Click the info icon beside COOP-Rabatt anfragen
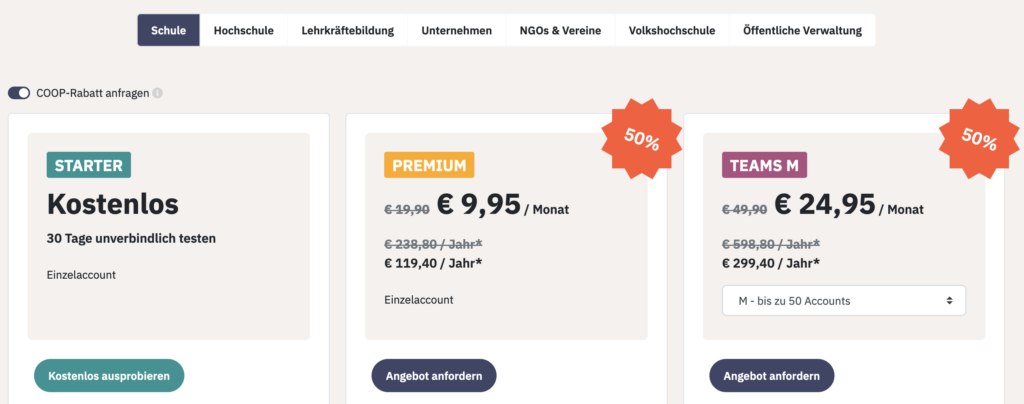The height and width of the screenshot is (404, 1024). tap(157, 93)
